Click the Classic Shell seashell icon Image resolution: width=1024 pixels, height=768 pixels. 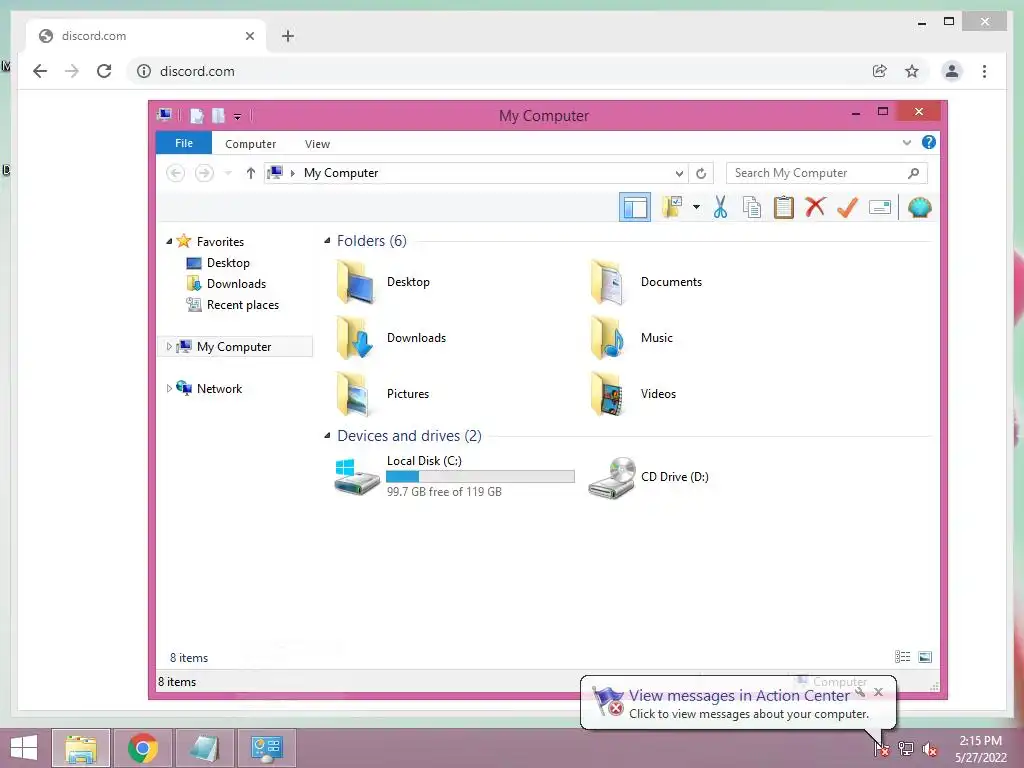click(920, 208)
